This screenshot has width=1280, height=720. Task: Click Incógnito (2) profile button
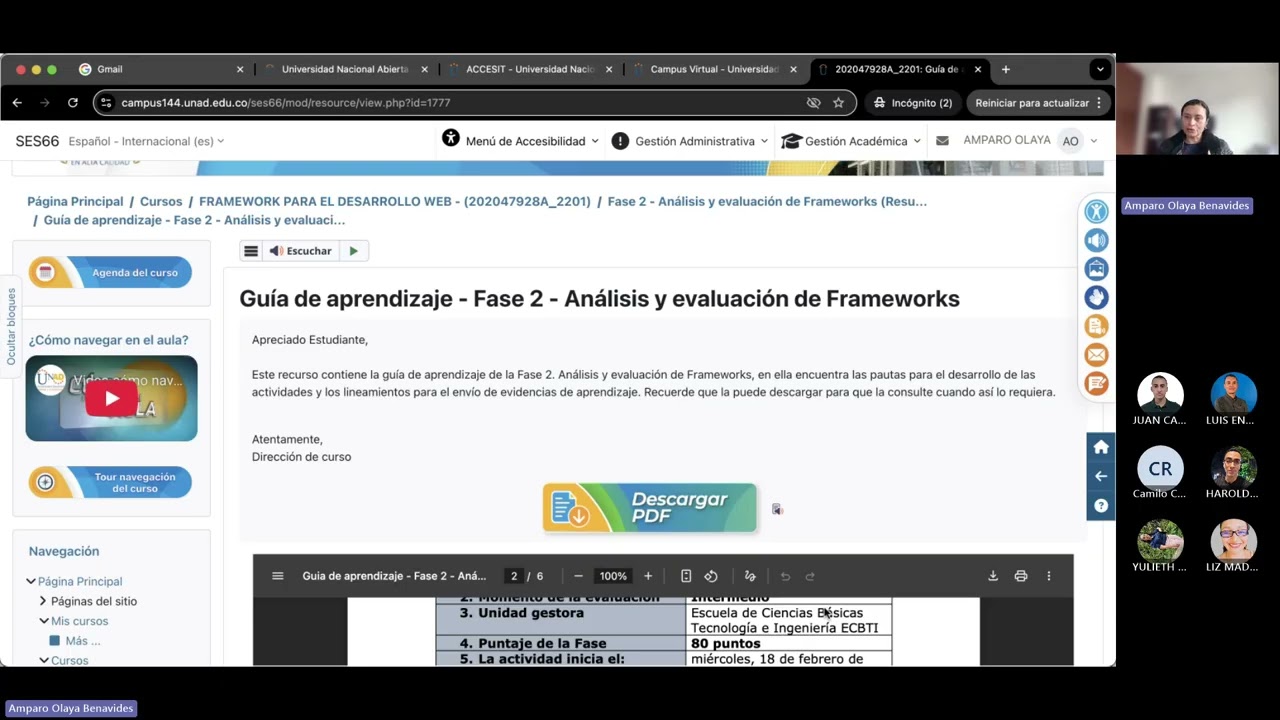(x=911, y=102)
